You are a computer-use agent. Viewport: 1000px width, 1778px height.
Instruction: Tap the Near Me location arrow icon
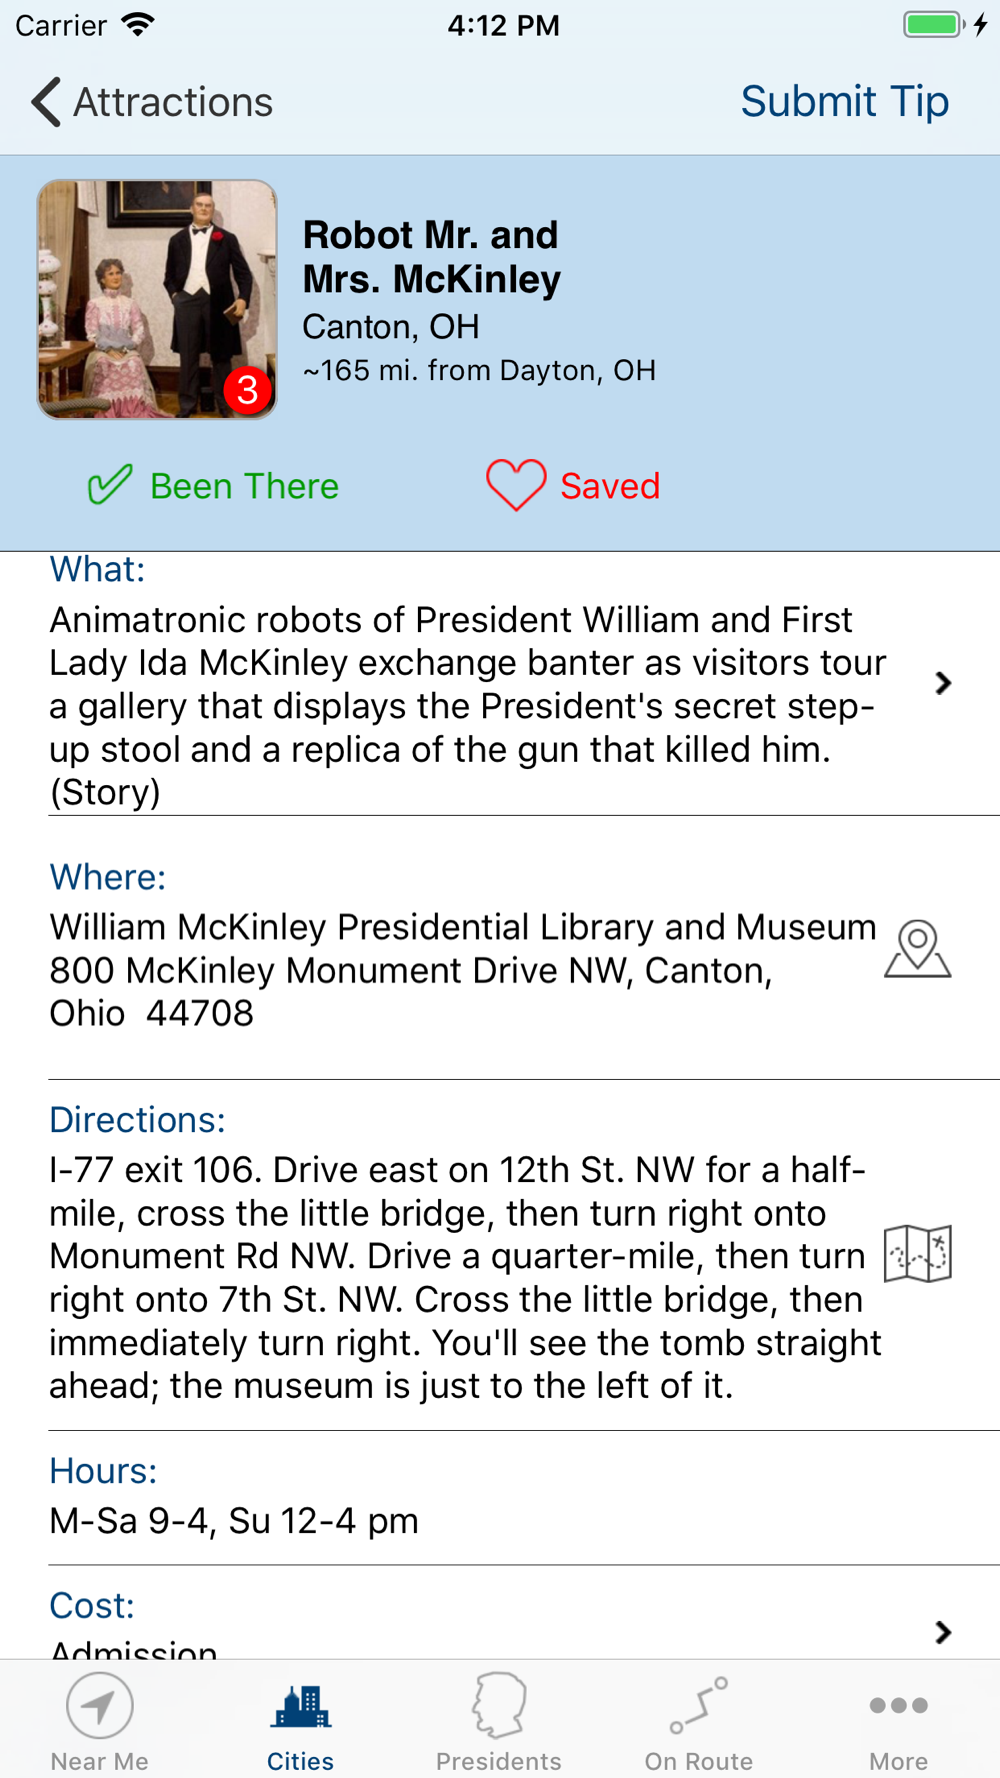tap(100, 1705)
